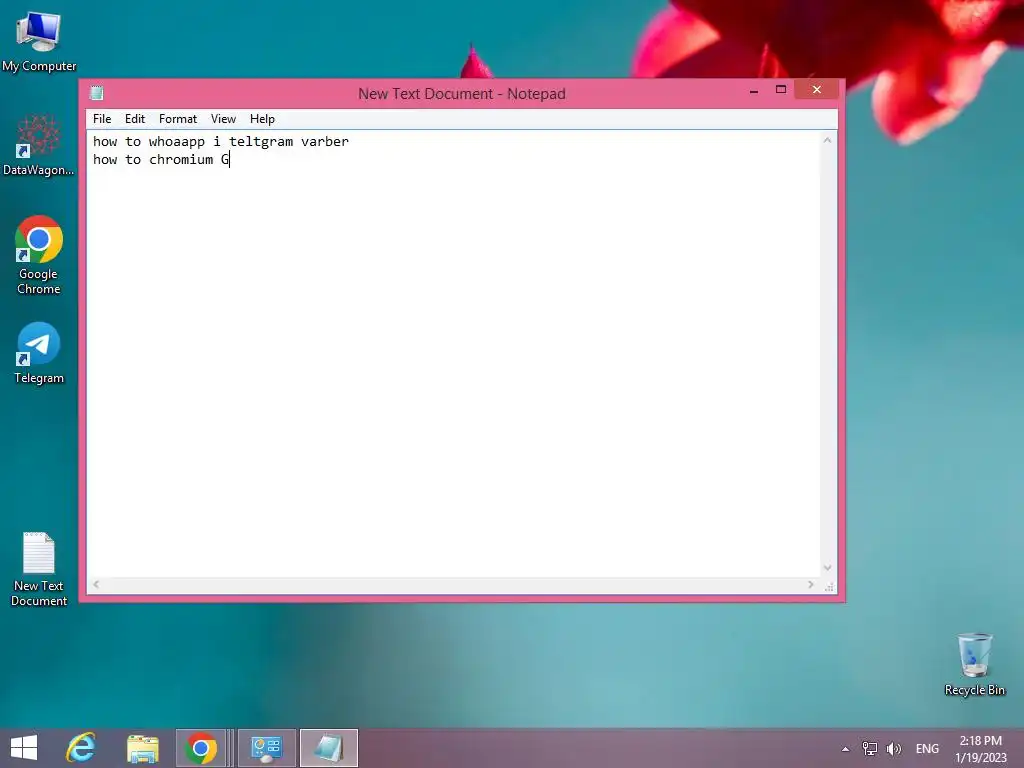This screenshot has height=768, width=1024.
Task: Click the word 'chromium' in the text
Action: click(181, 159)
